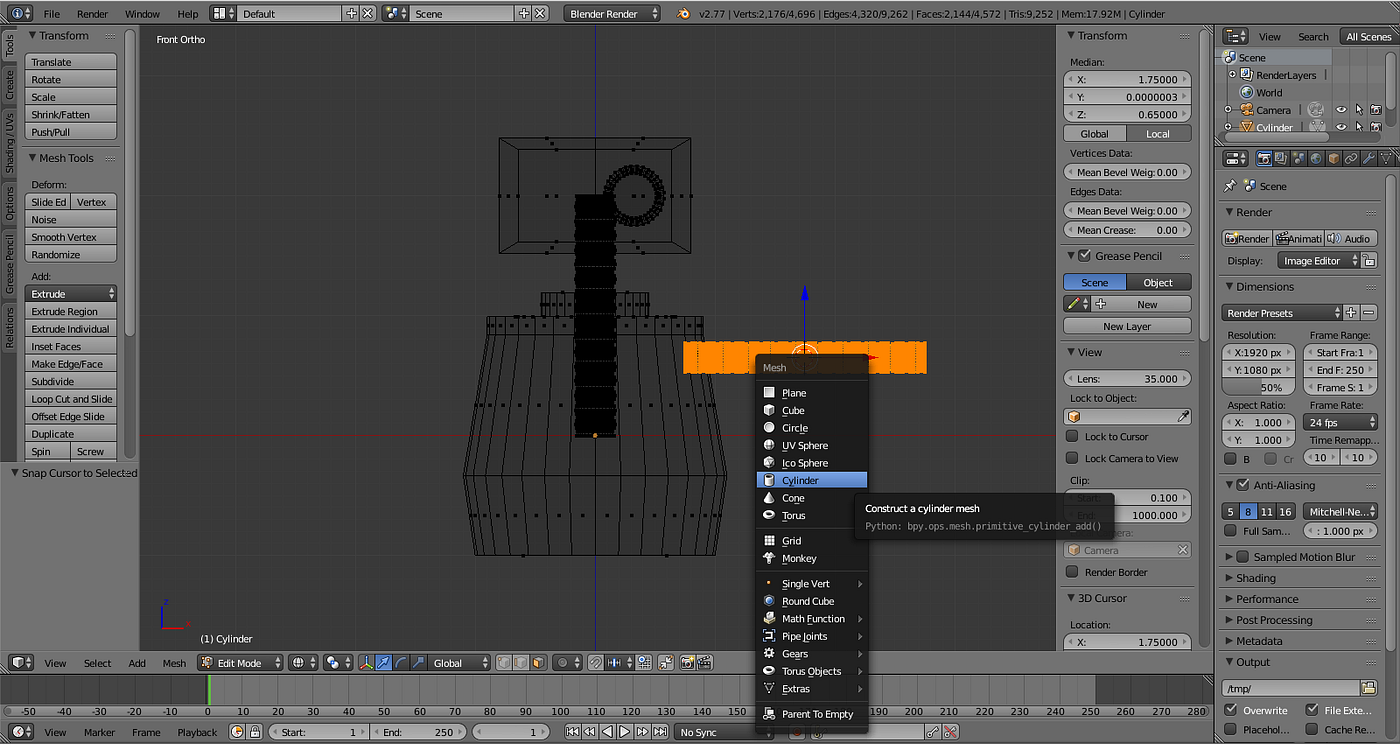Click the Translate button

tap(71, 62)
